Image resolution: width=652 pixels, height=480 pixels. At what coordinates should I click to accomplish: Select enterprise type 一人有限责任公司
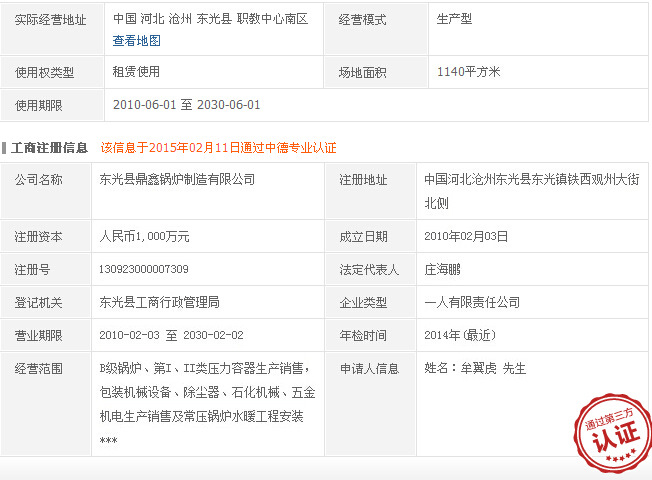coord(472,302)
